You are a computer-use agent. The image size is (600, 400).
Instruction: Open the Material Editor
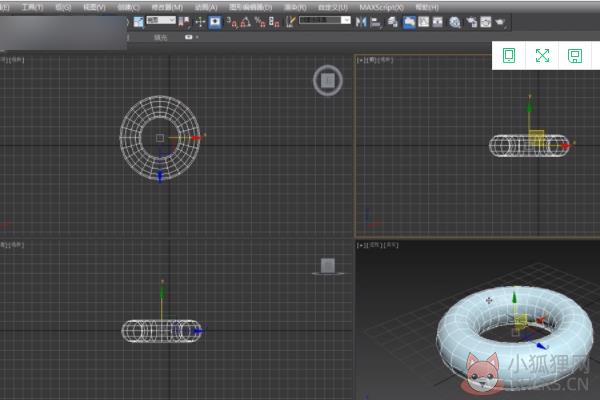coord(455,22)
